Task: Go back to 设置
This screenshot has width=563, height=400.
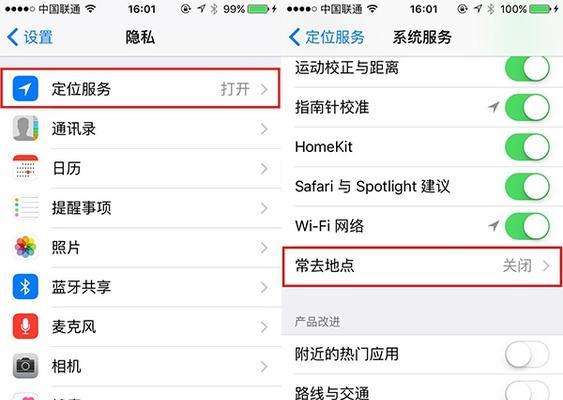Action: (30, 37)
